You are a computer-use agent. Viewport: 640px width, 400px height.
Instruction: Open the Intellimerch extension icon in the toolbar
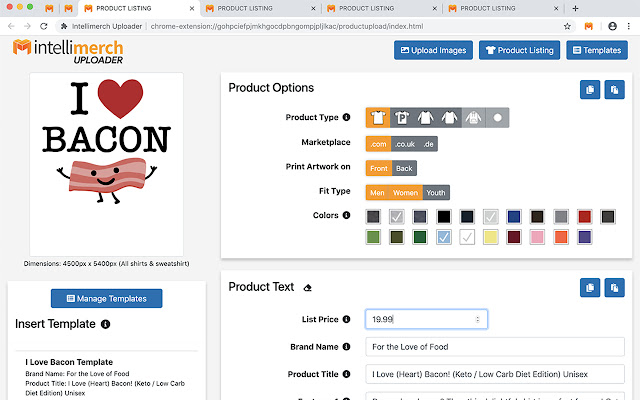[589, 26]
